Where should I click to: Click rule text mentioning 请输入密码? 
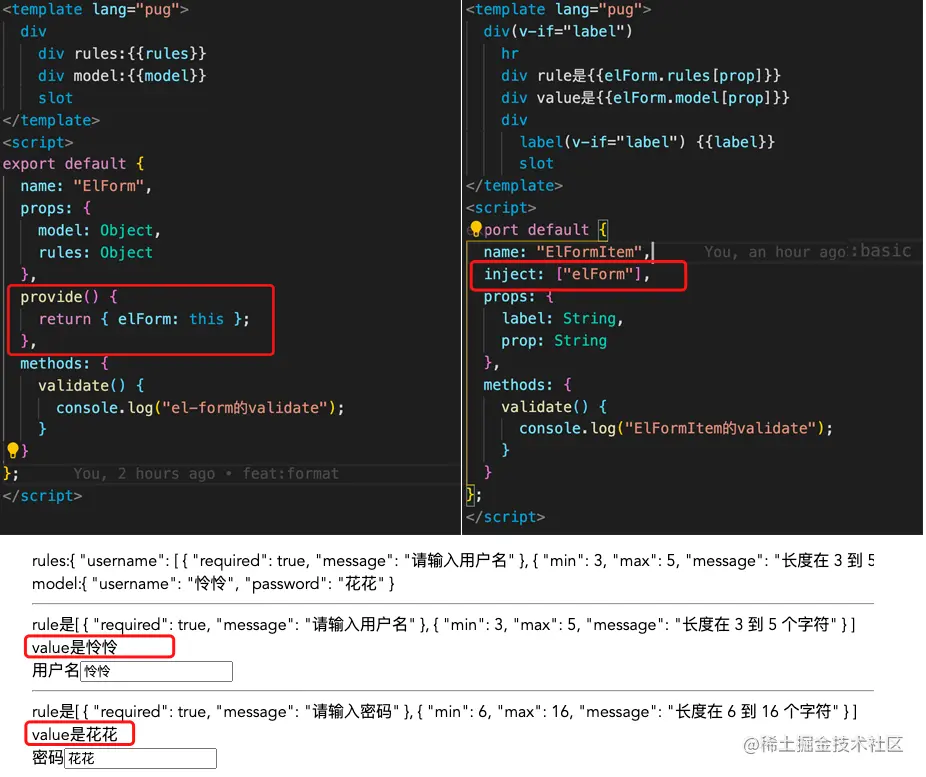pyautogui.click(x=444, y=711)
